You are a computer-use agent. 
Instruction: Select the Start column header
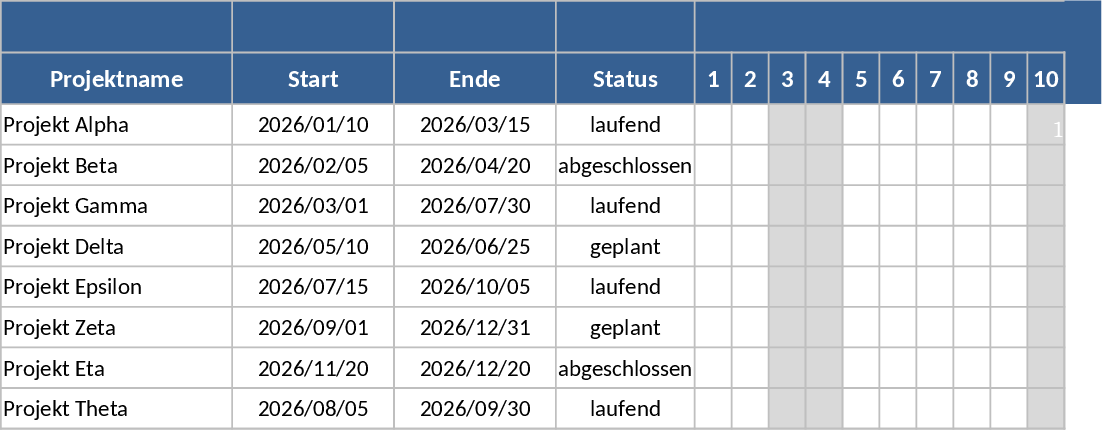[x=313, y=79]
